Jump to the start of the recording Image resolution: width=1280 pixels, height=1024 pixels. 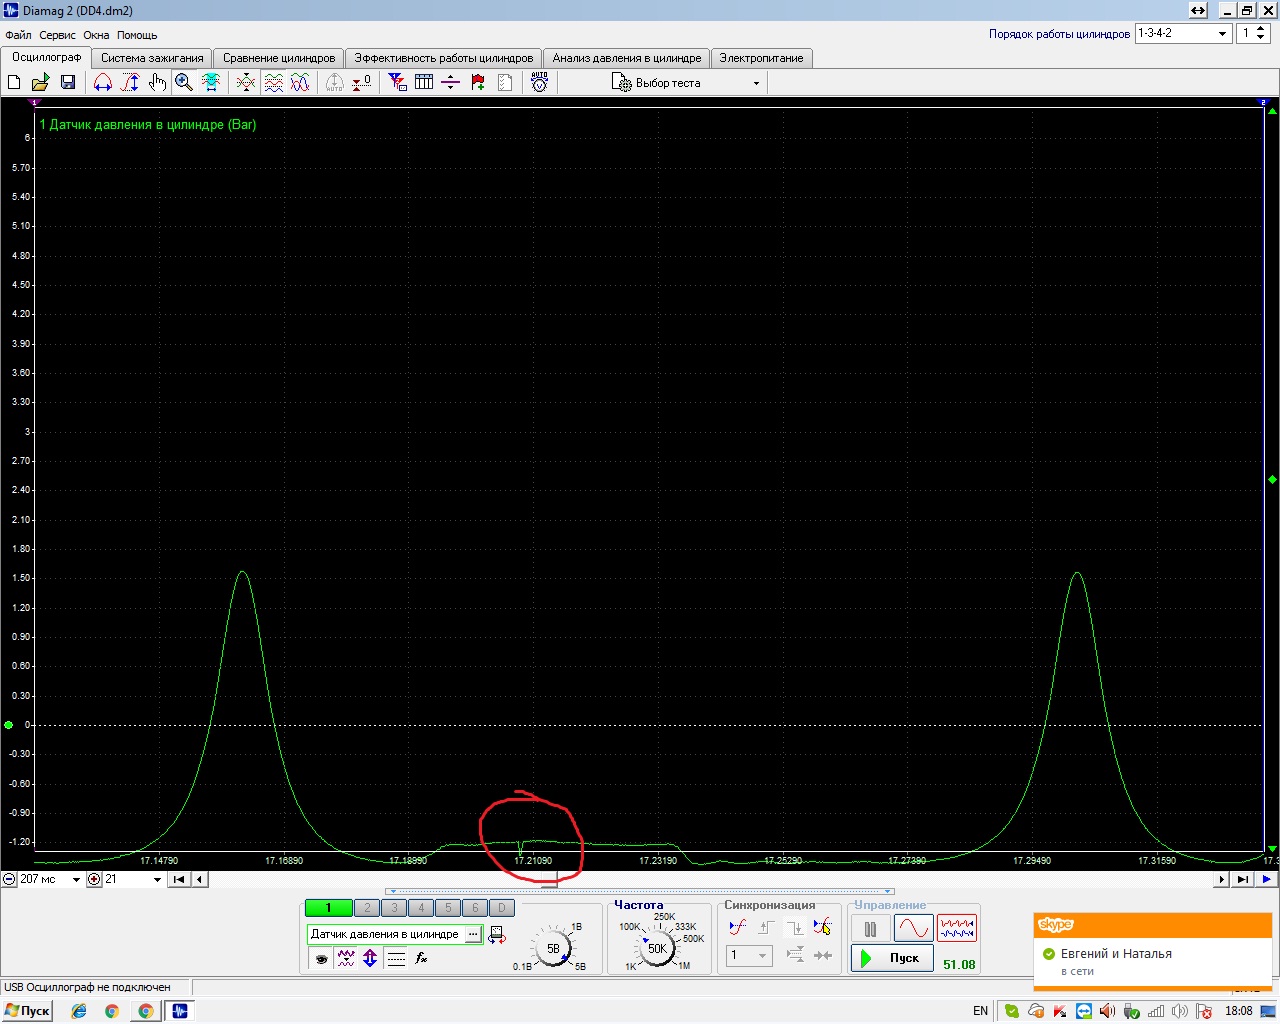point(178,880)
